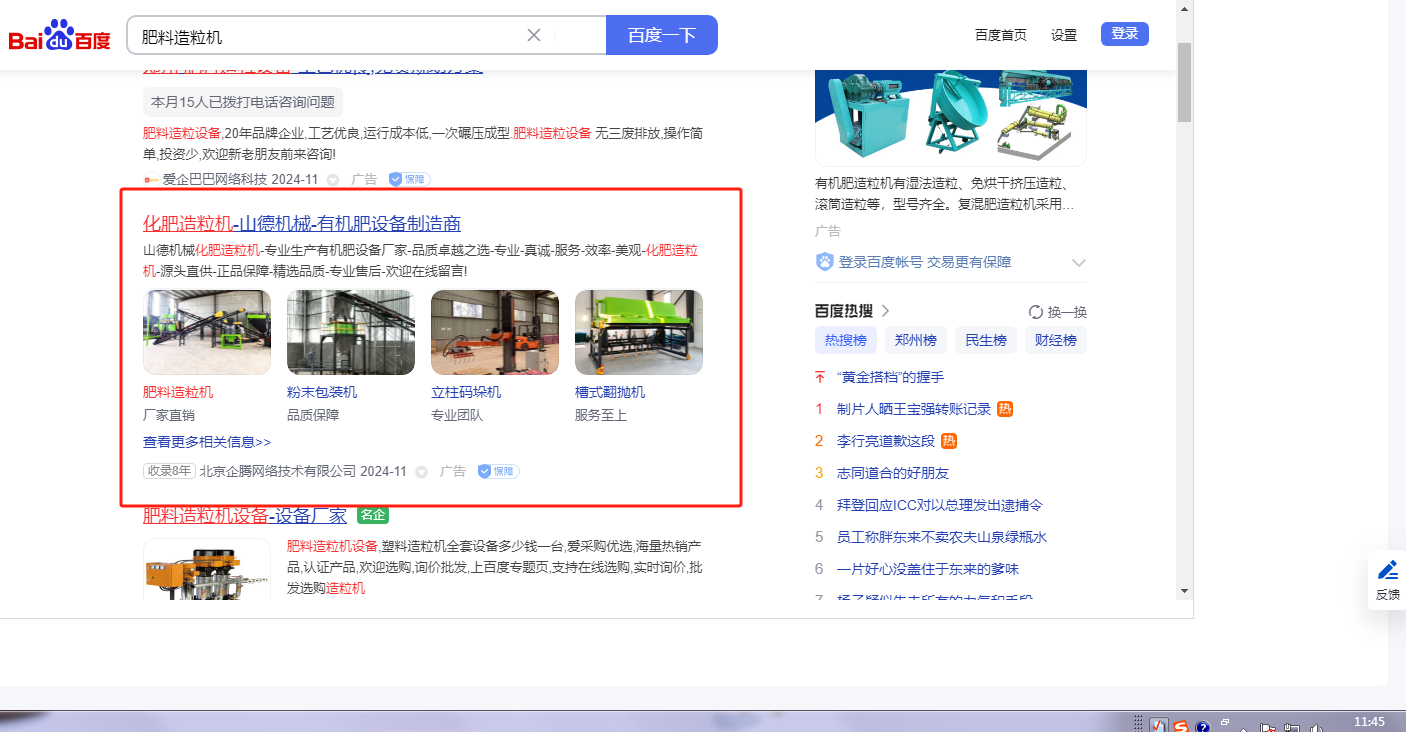Click the 反馈 feedback pencil icon
The height and width of the screenshot is (732, 1406).
[x=1388, y=571]
